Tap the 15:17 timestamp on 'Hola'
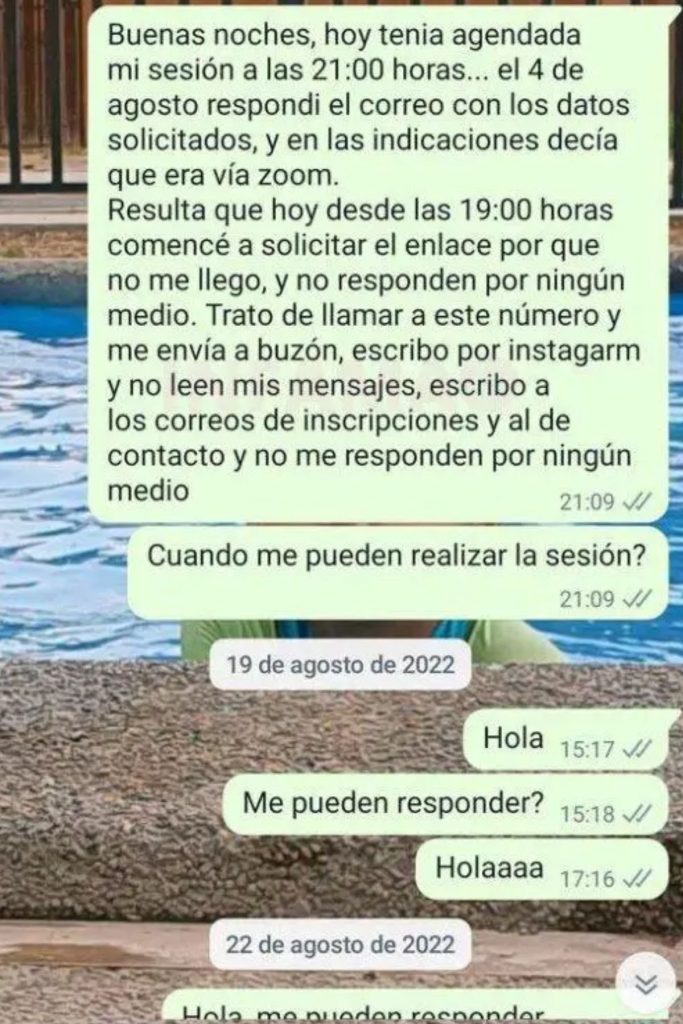 click(587, 750)
